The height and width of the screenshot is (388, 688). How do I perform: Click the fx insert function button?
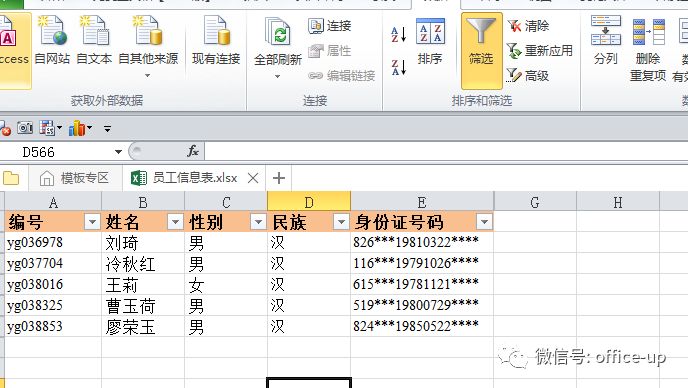pos(192,151)
